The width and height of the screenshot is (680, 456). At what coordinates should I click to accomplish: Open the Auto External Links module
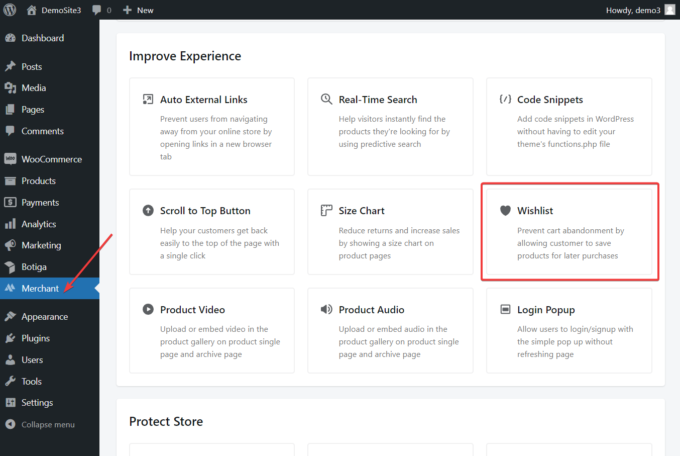click(x=212, y=127)
